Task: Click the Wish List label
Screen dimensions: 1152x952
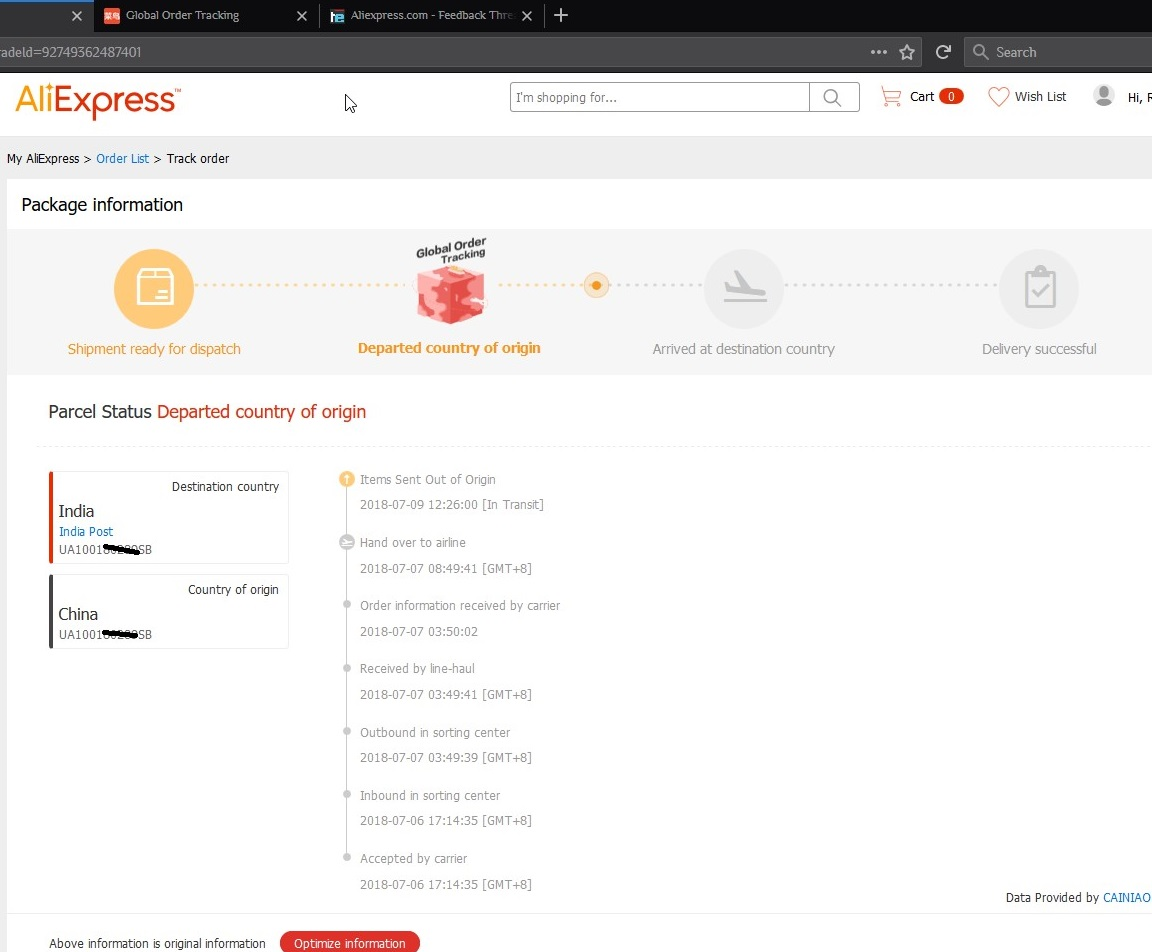Action: coord(1040,97)
